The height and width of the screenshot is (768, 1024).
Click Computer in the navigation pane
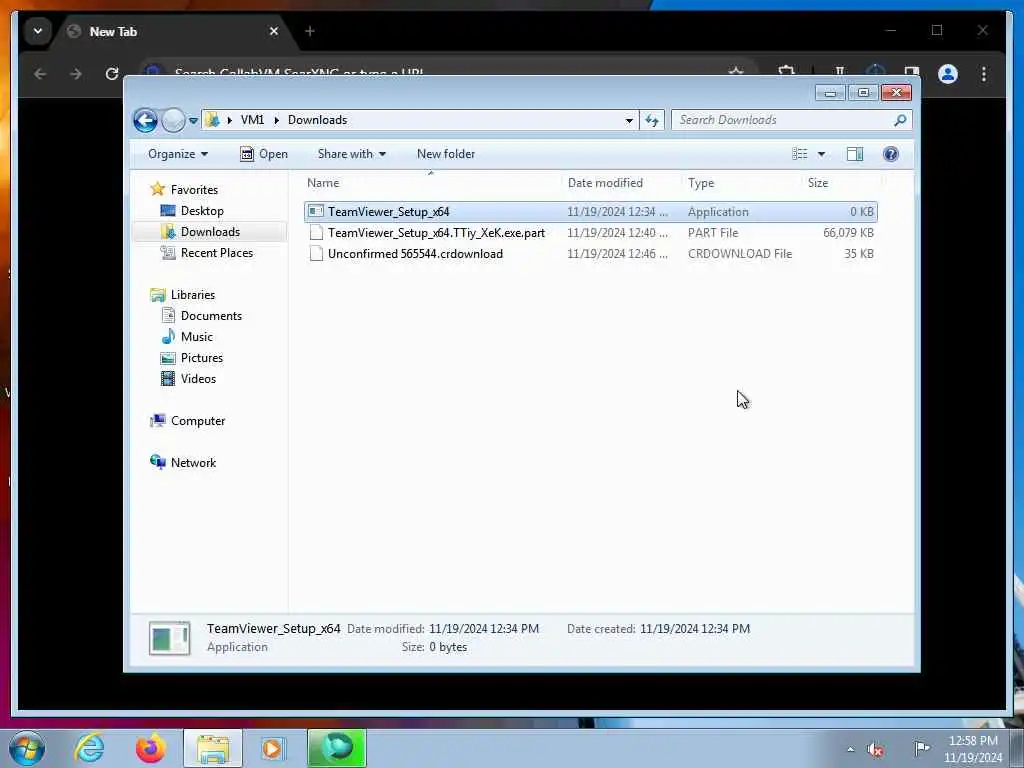(x=198, y=421)
